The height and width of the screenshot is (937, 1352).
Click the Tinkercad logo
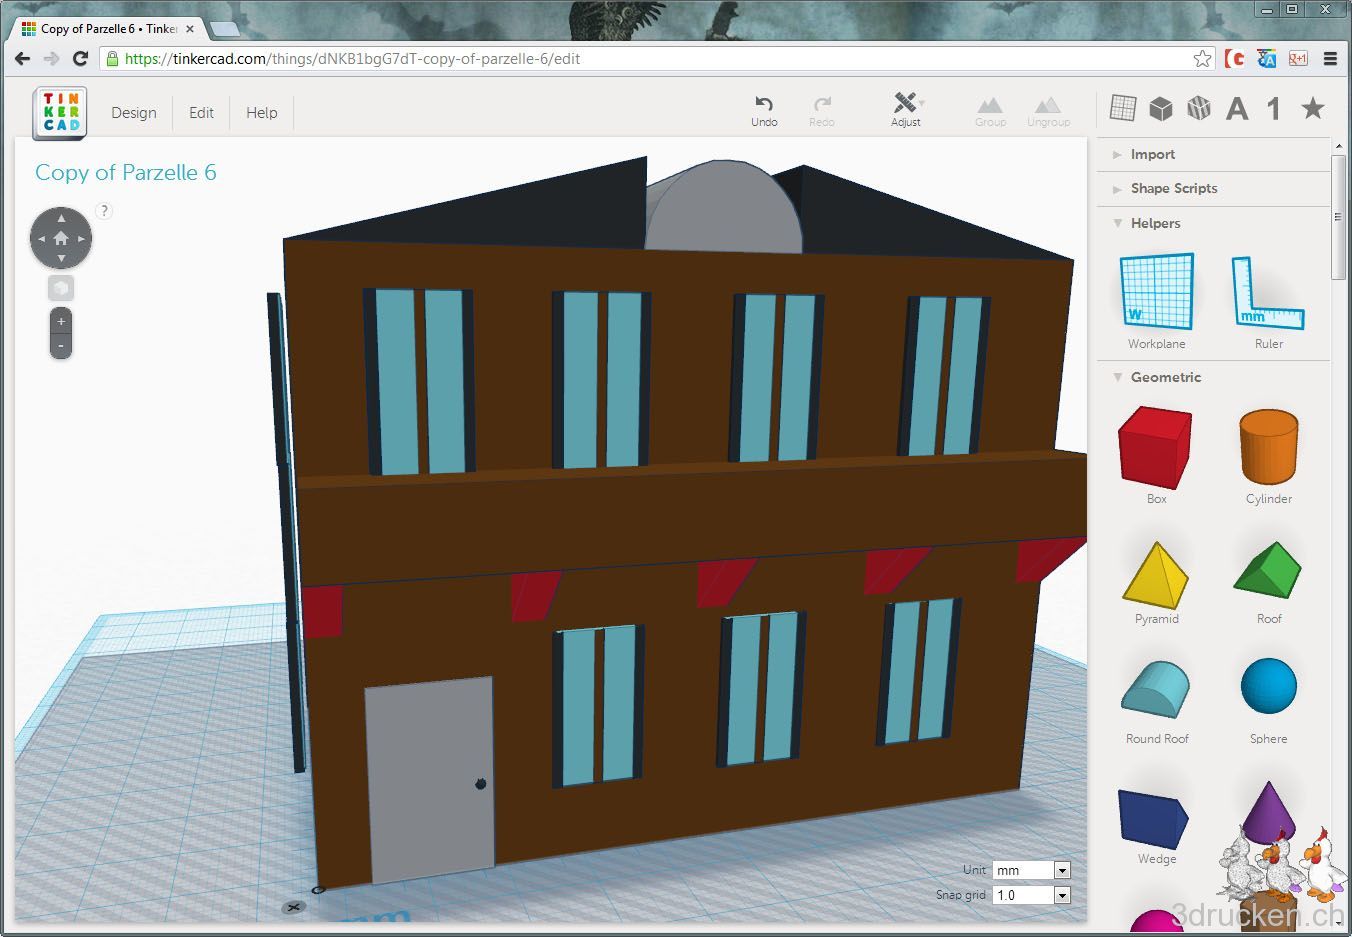click(x=60, y=112)
